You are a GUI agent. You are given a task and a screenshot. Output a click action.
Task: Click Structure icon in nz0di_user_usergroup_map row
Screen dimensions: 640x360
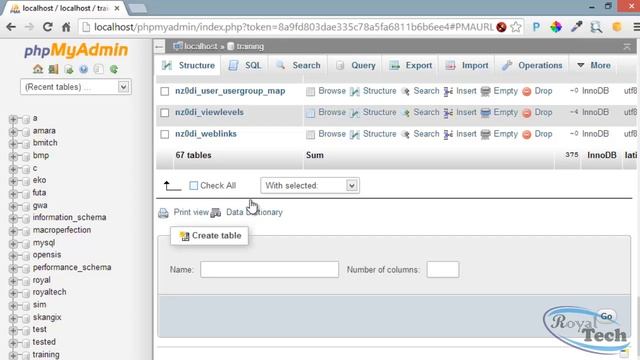355,91
